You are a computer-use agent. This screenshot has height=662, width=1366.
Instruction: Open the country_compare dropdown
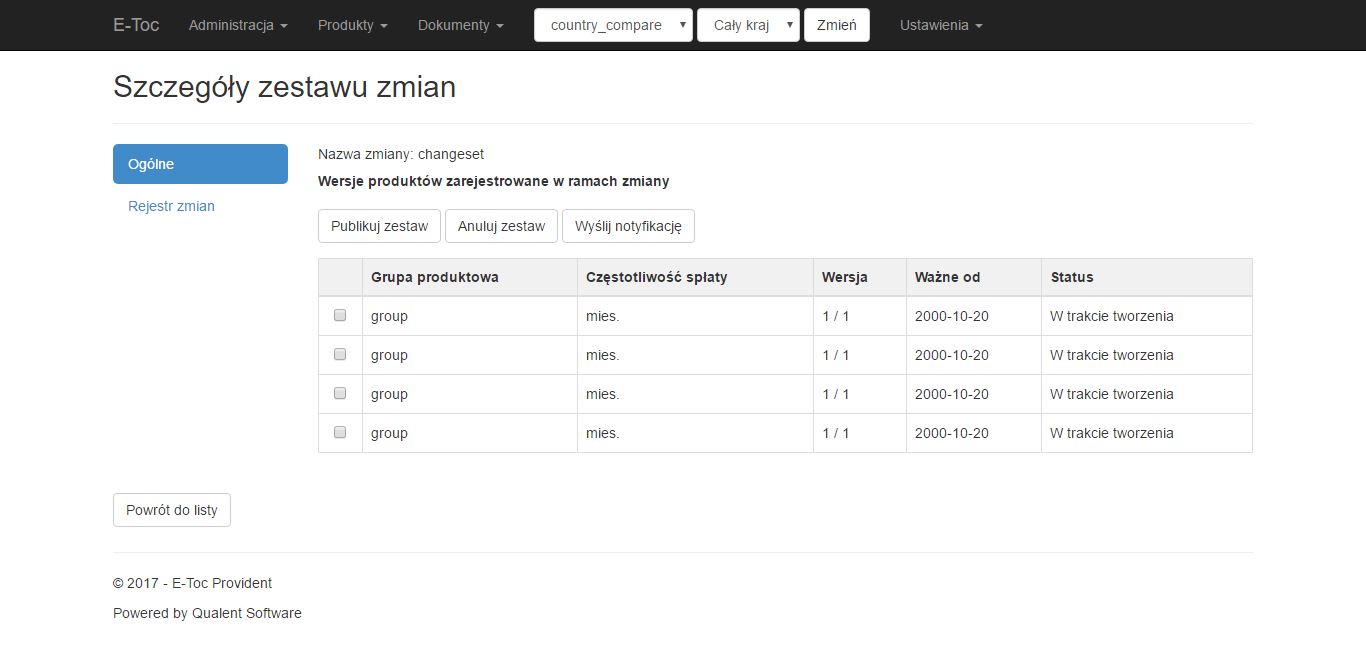click(613, 25)
